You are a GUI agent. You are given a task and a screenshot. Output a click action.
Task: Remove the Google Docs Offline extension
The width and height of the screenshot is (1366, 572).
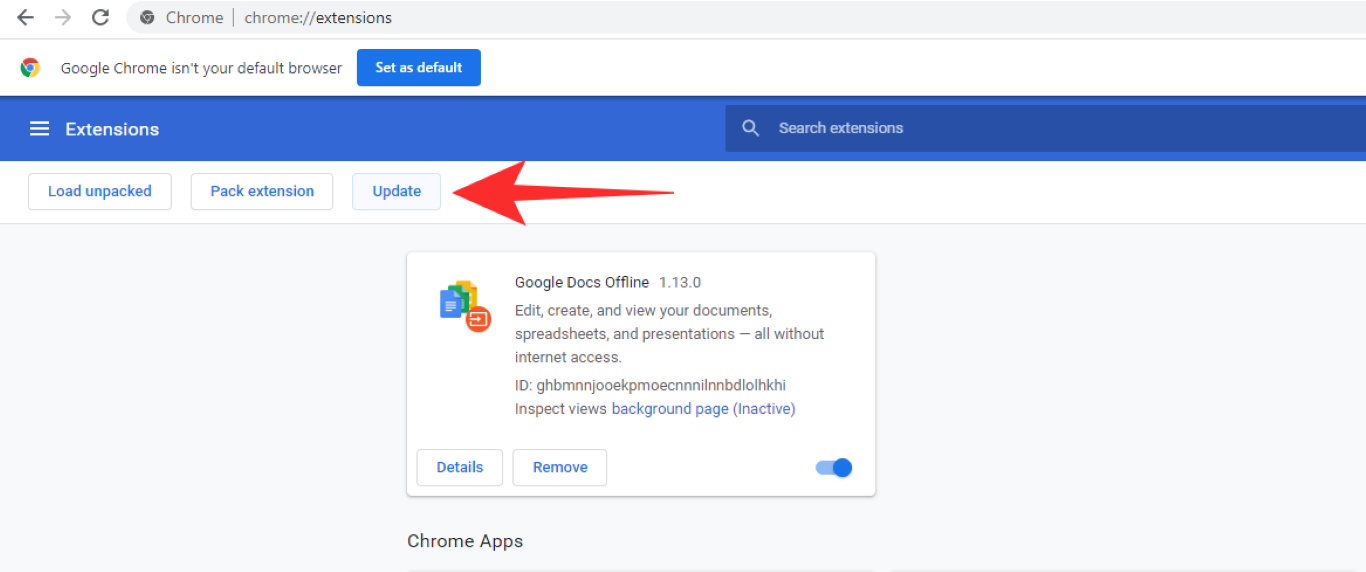pos(560,467)
